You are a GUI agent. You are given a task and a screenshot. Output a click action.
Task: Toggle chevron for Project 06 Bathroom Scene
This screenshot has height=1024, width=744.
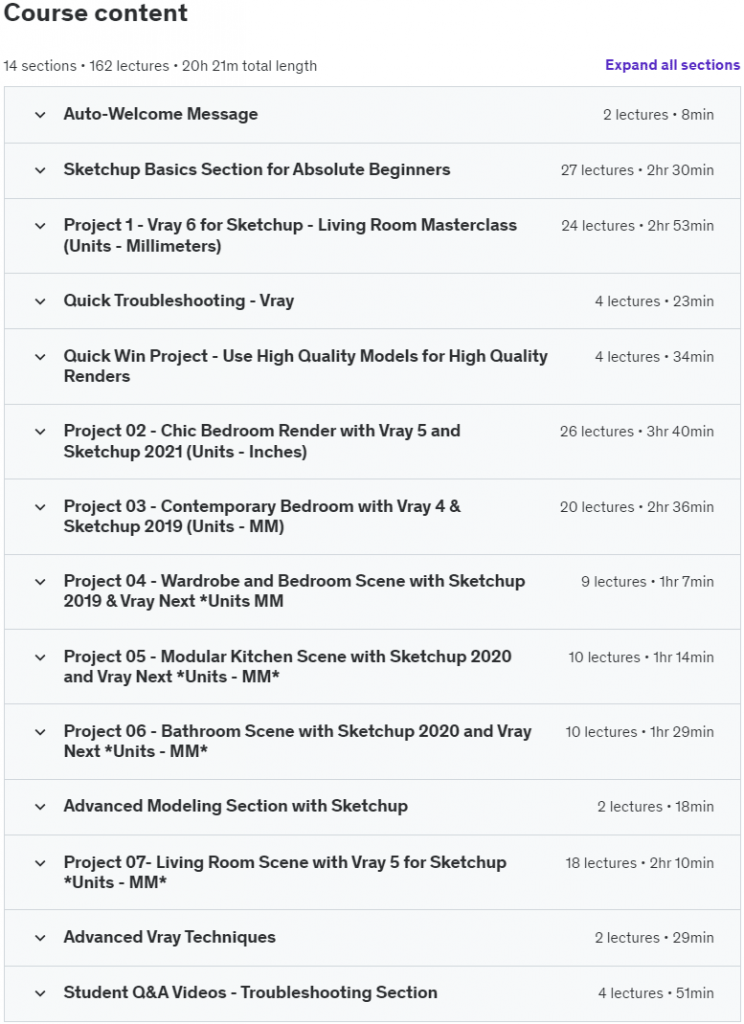(40, 732)
